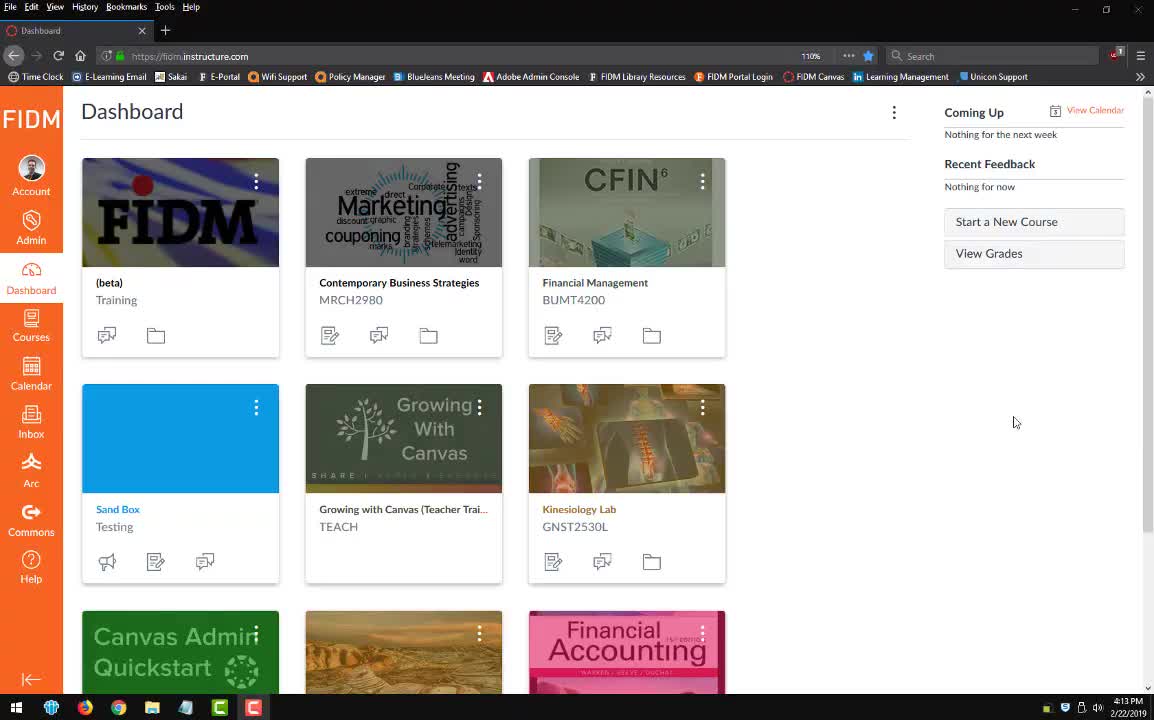
Task: Open Dashboard options three-dot menu
Action: click(x=893, y=113)
